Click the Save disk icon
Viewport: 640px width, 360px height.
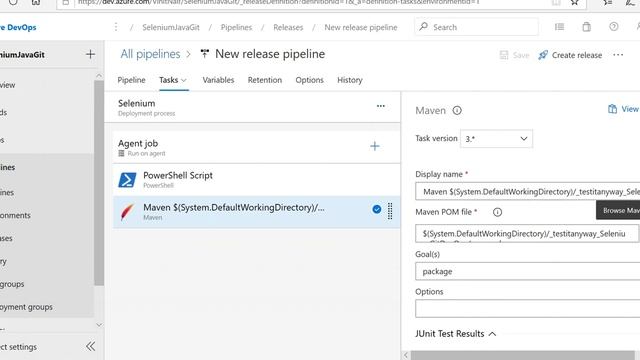click(x=504, y=55)
